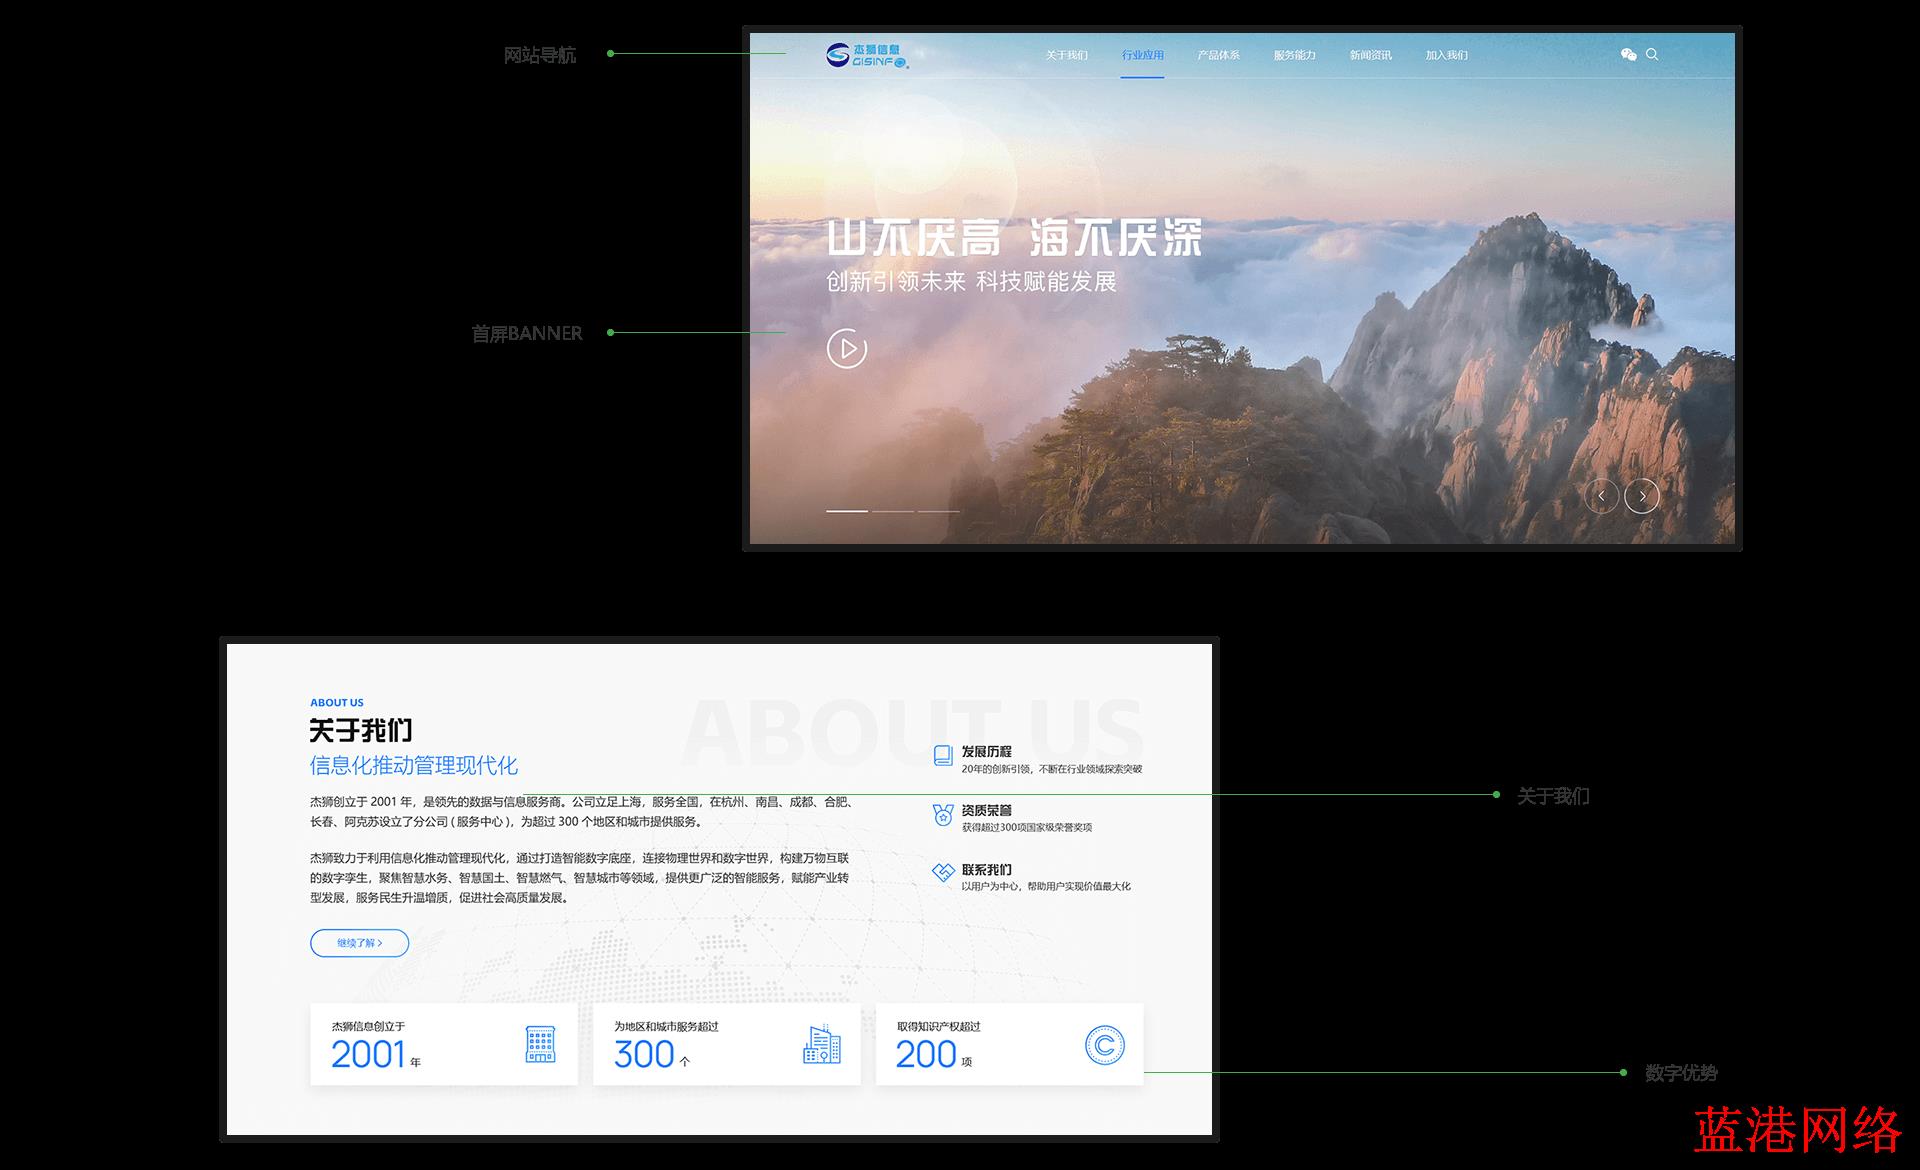Click the 获得超过300项国家级荣誉奖项 text
The width and height of the screenshot is (1920, 1170).
click(1027, 827)
